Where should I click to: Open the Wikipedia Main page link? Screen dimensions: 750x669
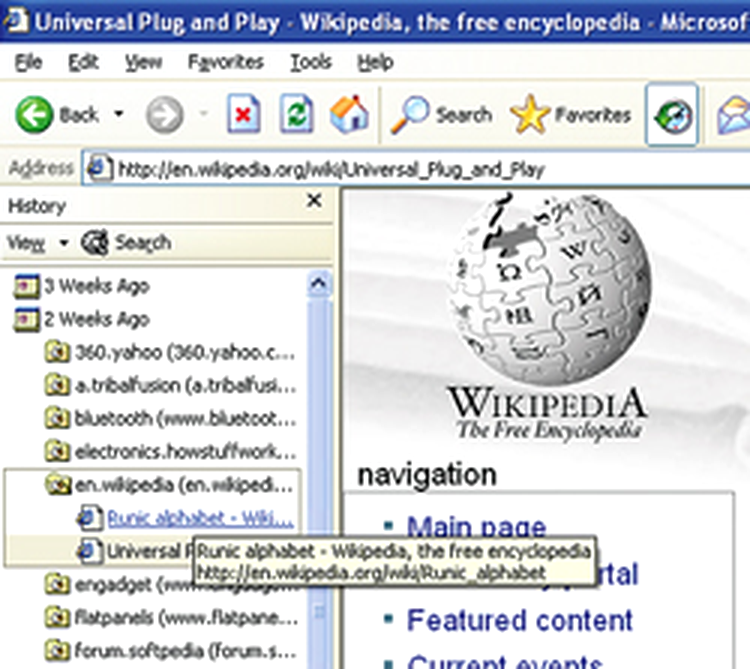click(x=476, y=526)
